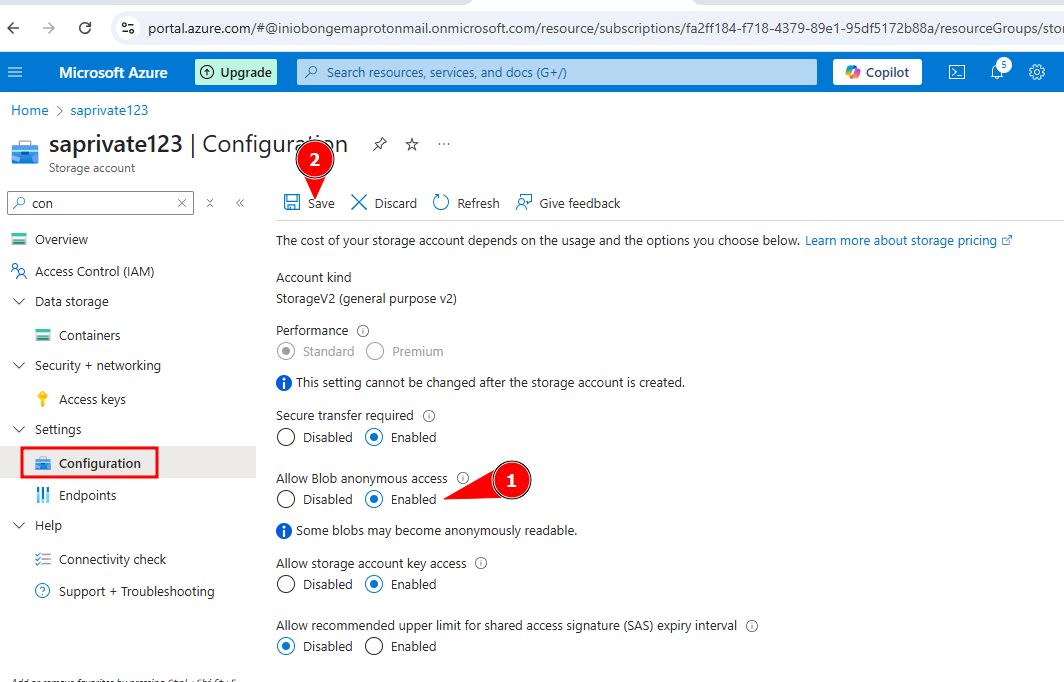Collapse the Help group
The image size is (1064, 682).
19,525
